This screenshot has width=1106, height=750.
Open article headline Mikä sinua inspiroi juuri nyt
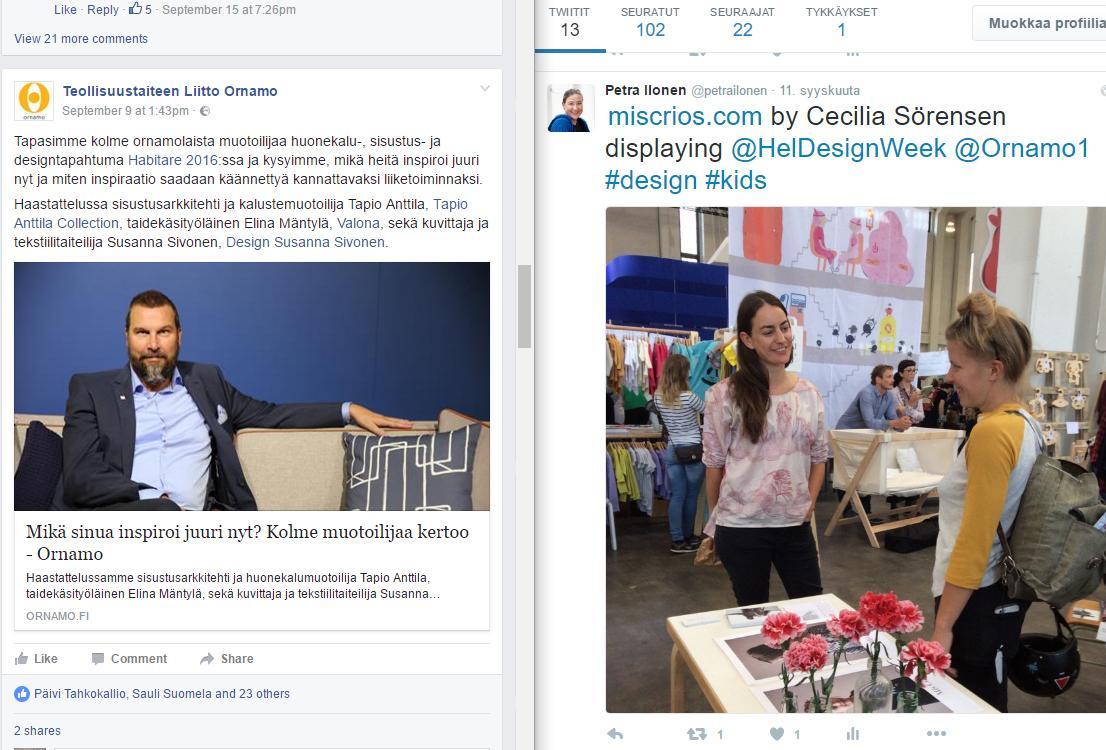pos(248,543)
